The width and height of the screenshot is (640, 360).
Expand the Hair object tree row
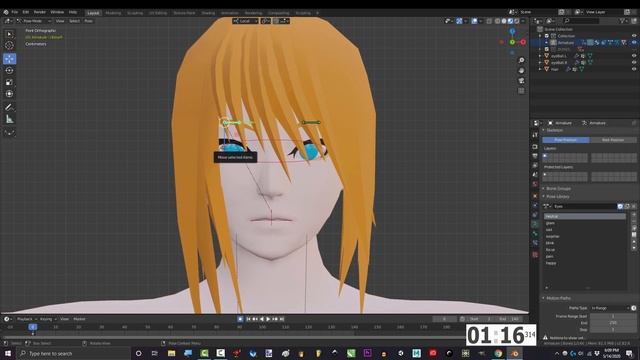click(x=540, y=69)
